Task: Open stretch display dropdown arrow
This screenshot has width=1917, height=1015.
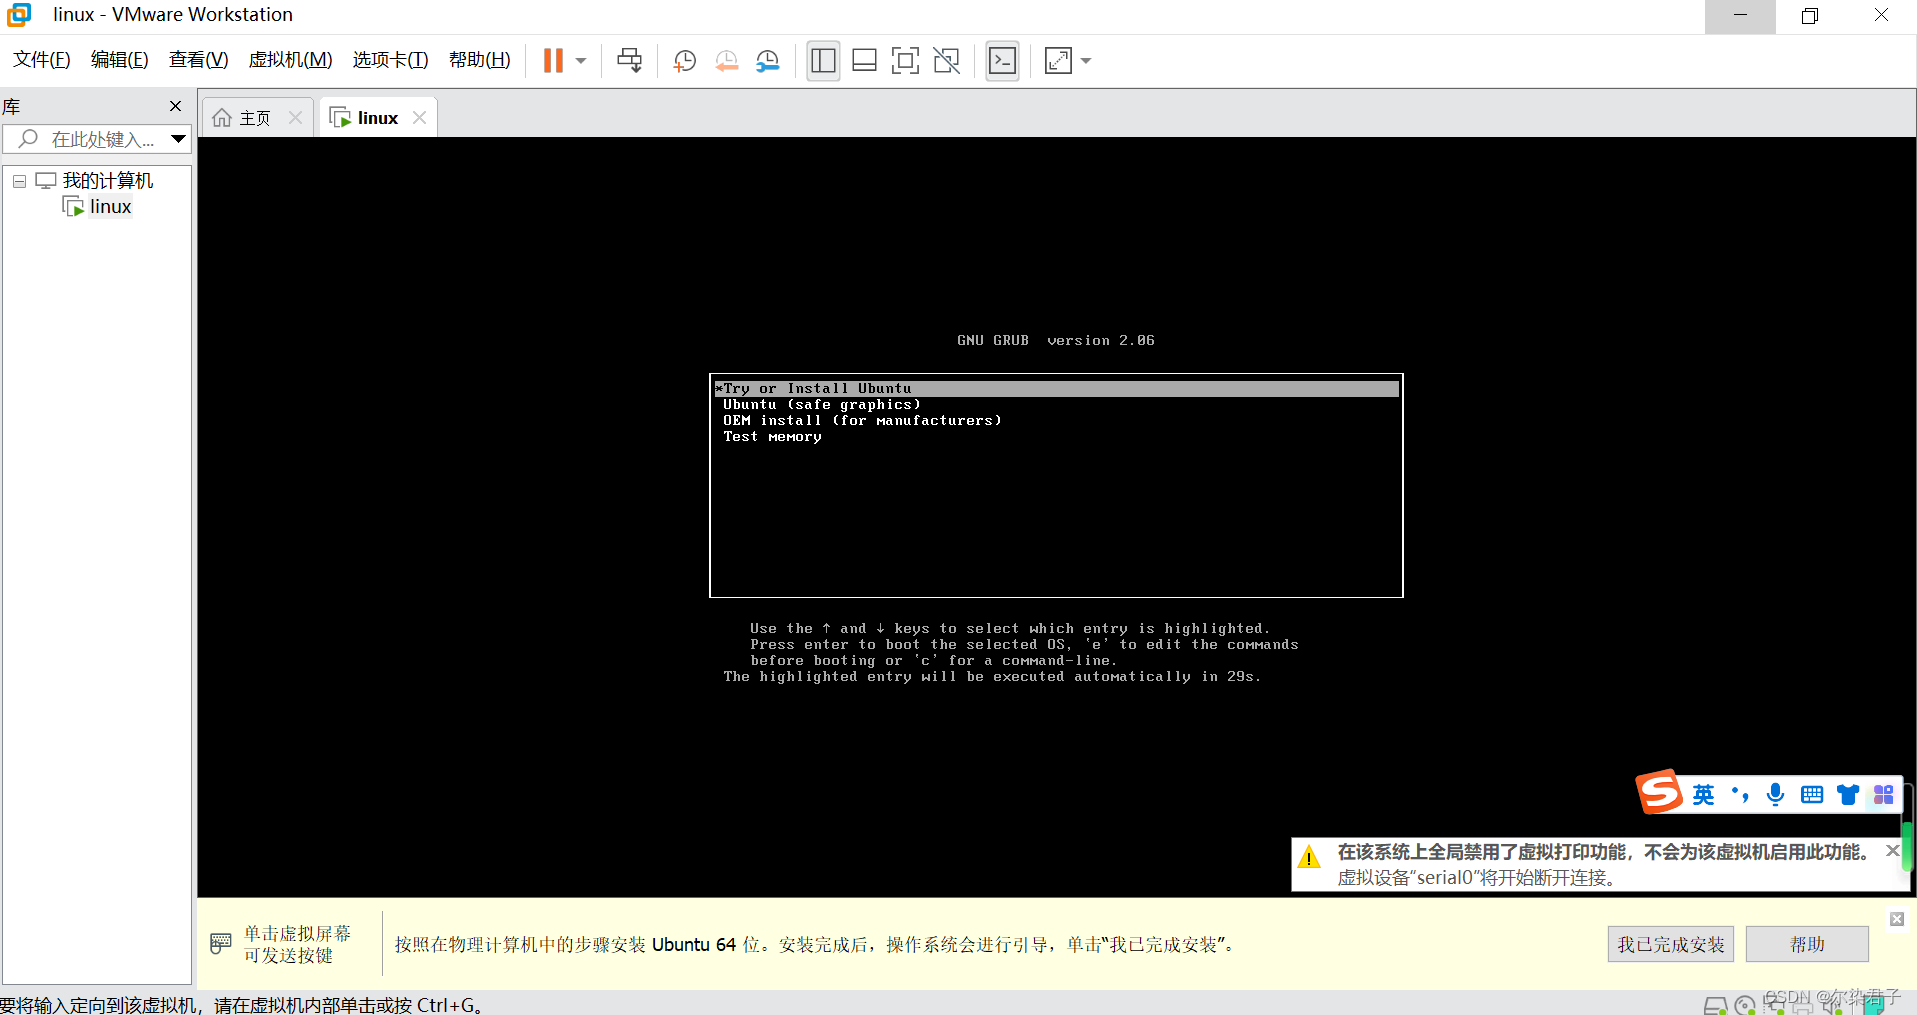Action: [x=1086, y=61]
